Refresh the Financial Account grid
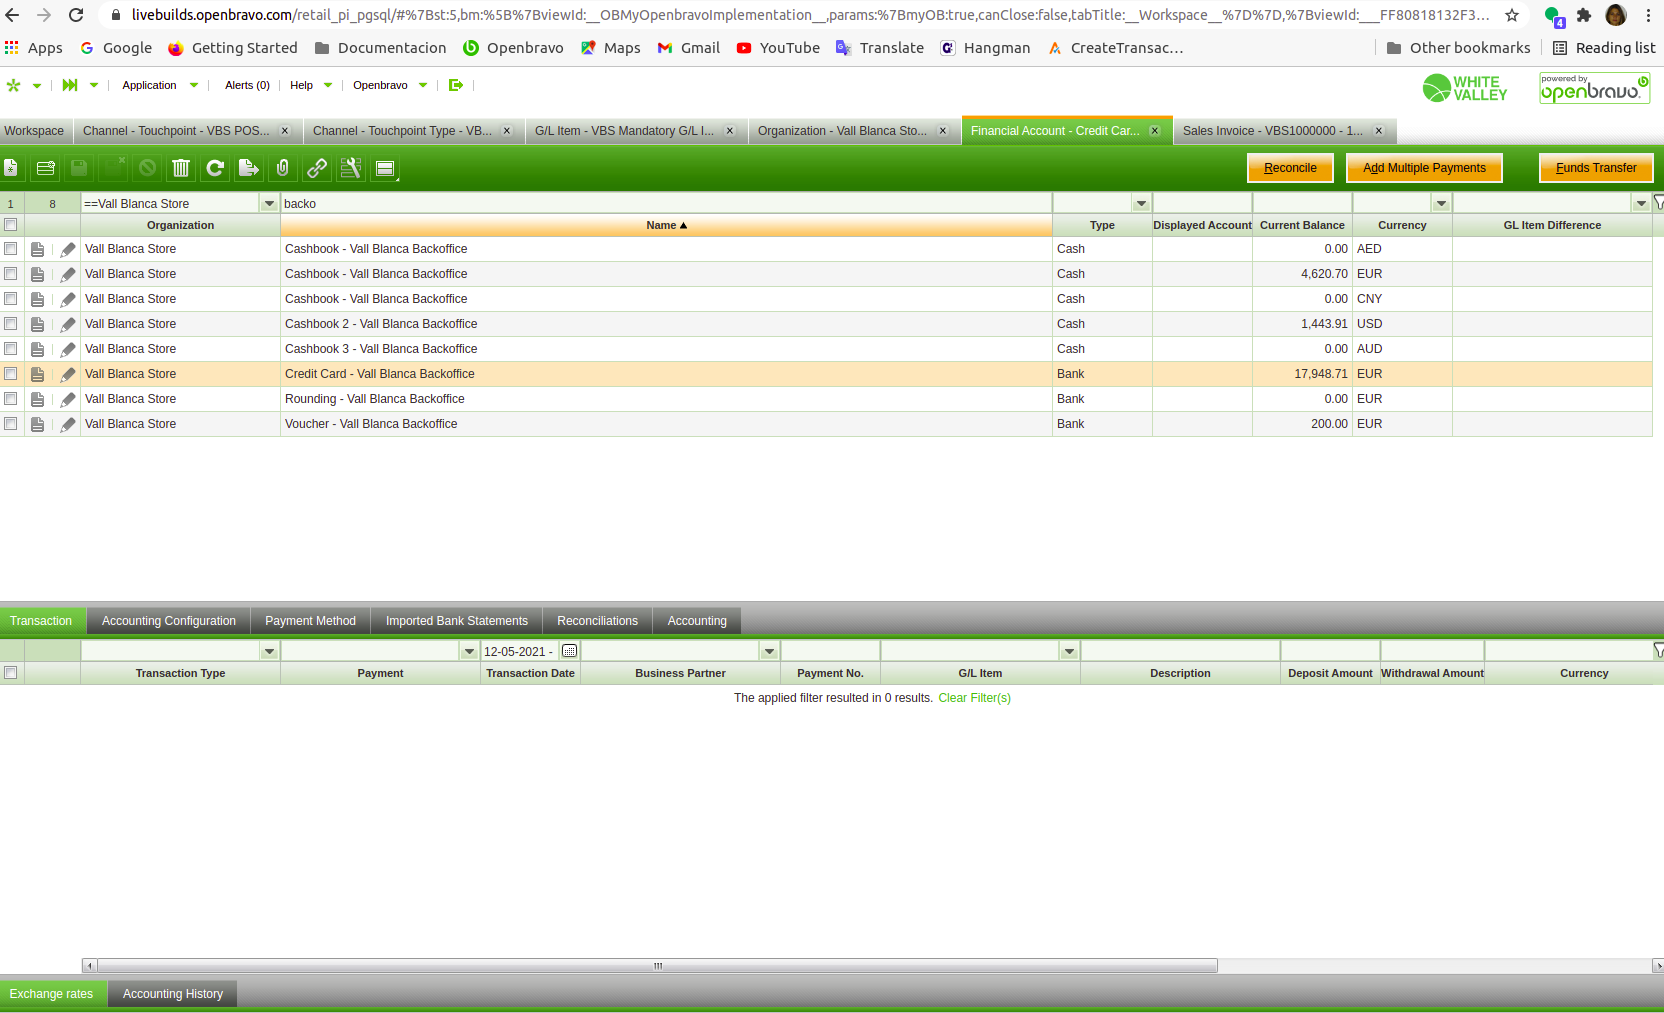 (215, 168)
